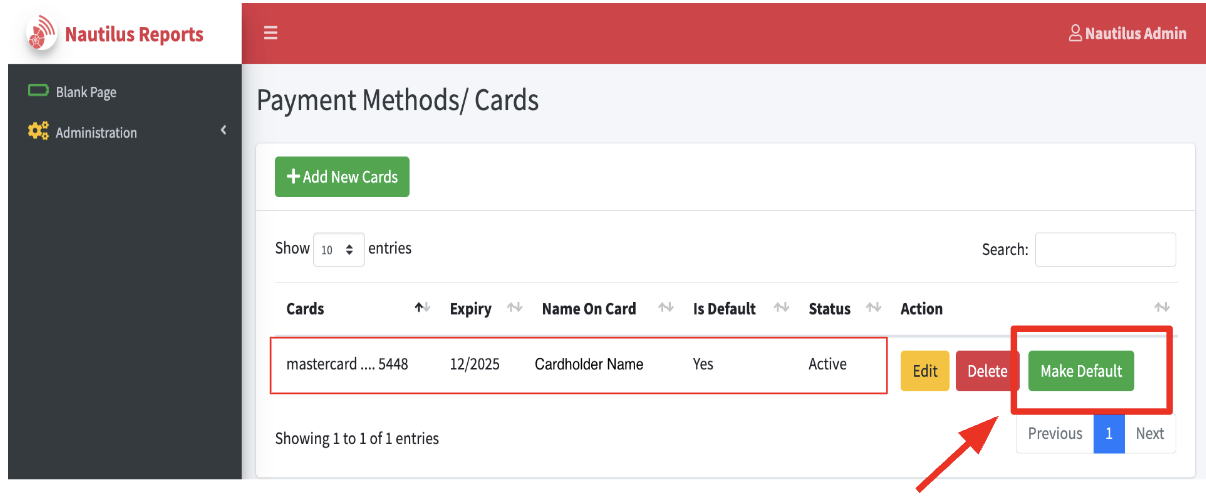
Task: Click the Blank Page sidebar icon
Action: tap(39, 91)
